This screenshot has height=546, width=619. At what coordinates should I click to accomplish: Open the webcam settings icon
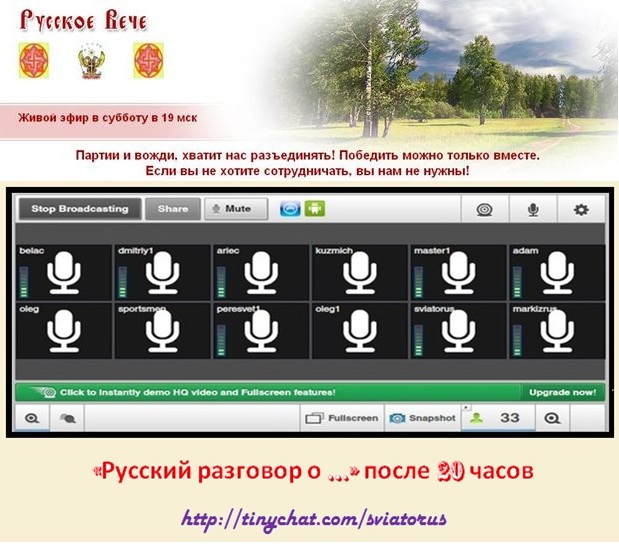coord(485,210)
